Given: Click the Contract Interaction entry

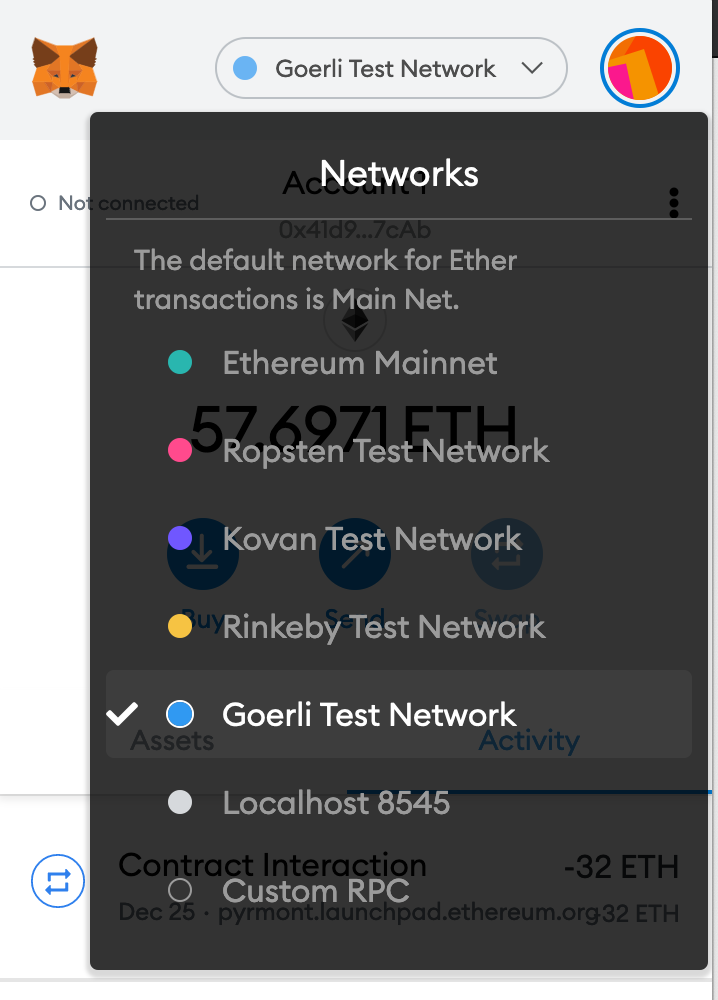Looking at the screenshot, I should [273, 864].
